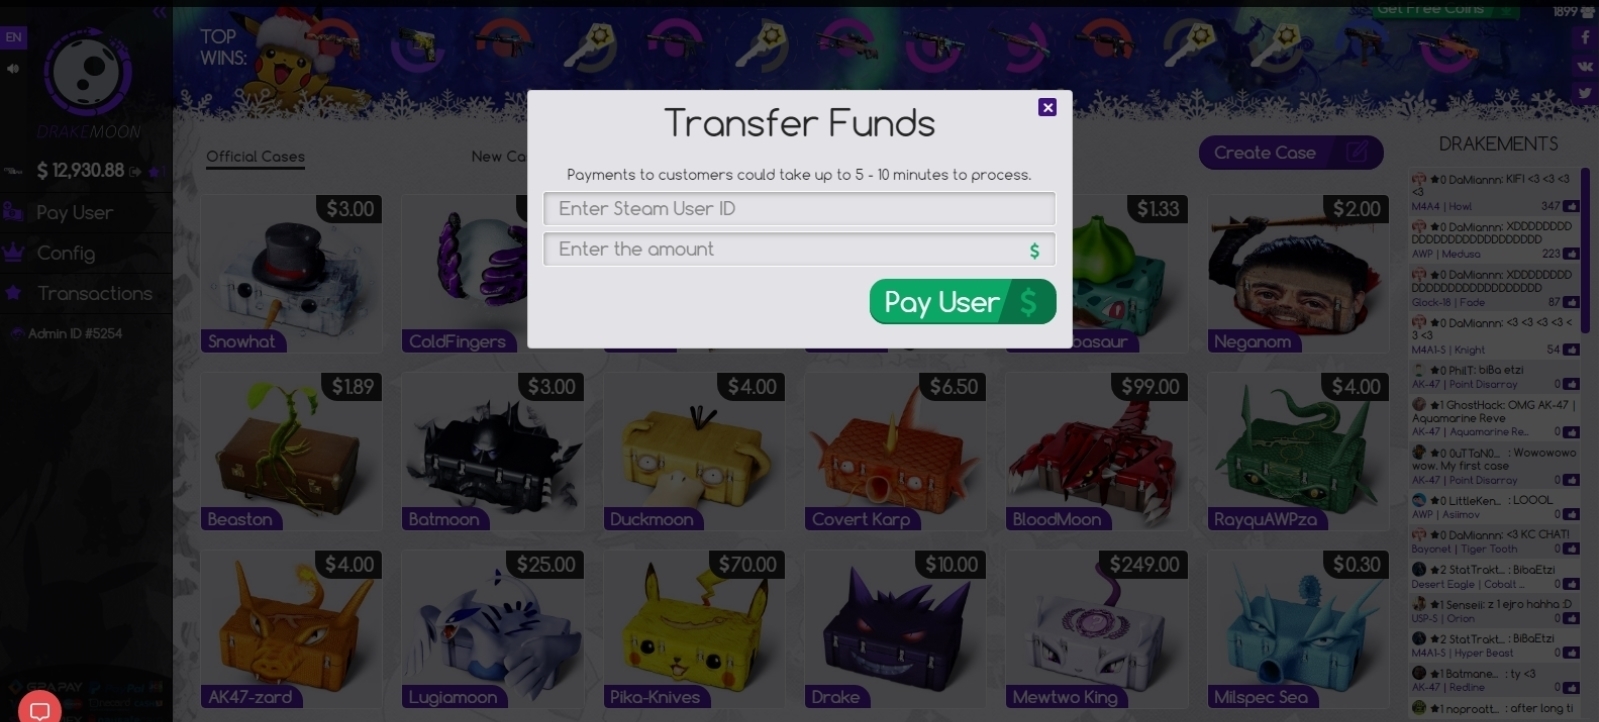Image resolution: width=1599 pixels, height=722 pixels.
Task: Select the Official Cases tab
Action: click(255, 156)
